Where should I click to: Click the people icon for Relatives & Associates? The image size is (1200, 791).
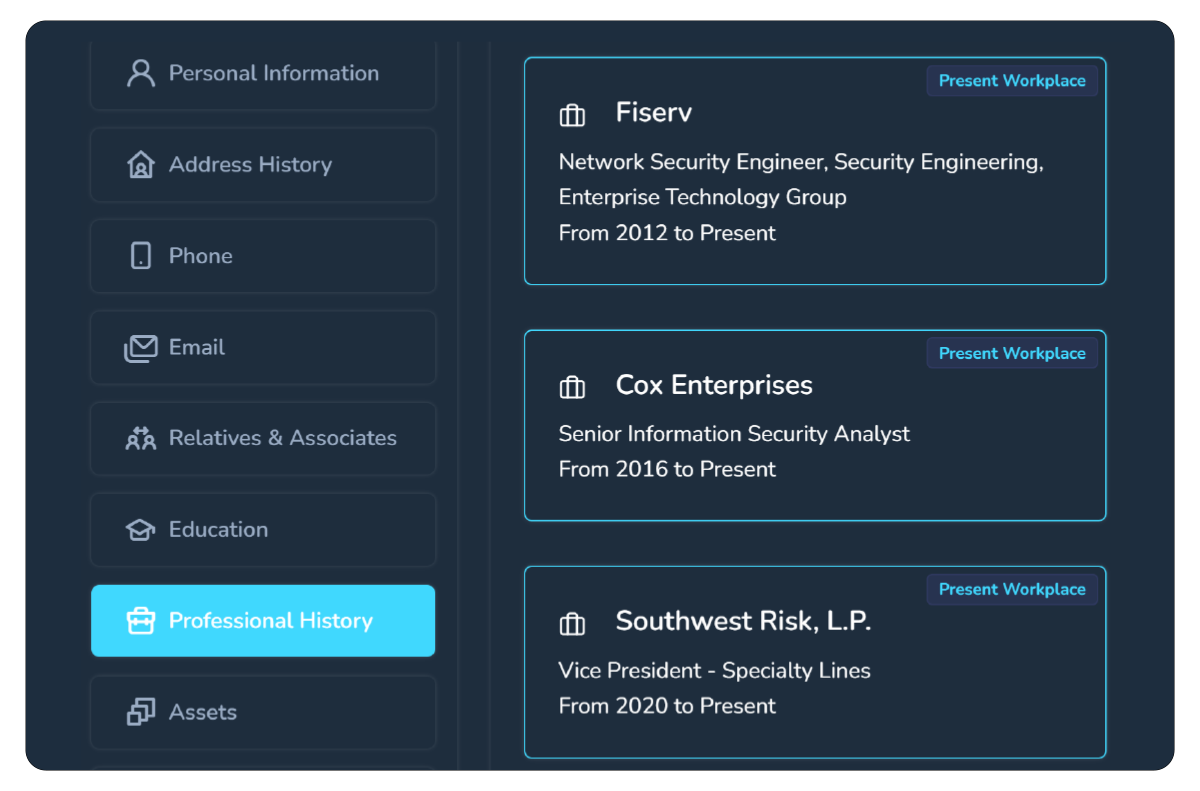(x=141, y=438)
